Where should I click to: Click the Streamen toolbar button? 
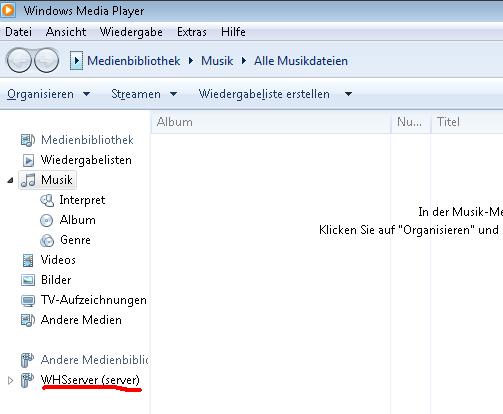point(136,94)
